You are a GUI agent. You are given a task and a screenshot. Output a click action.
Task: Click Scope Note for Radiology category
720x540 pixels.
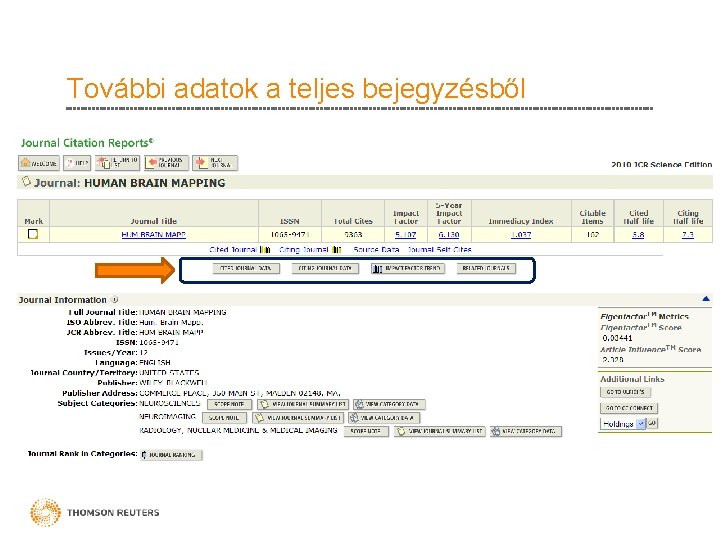tap(366, 432)
